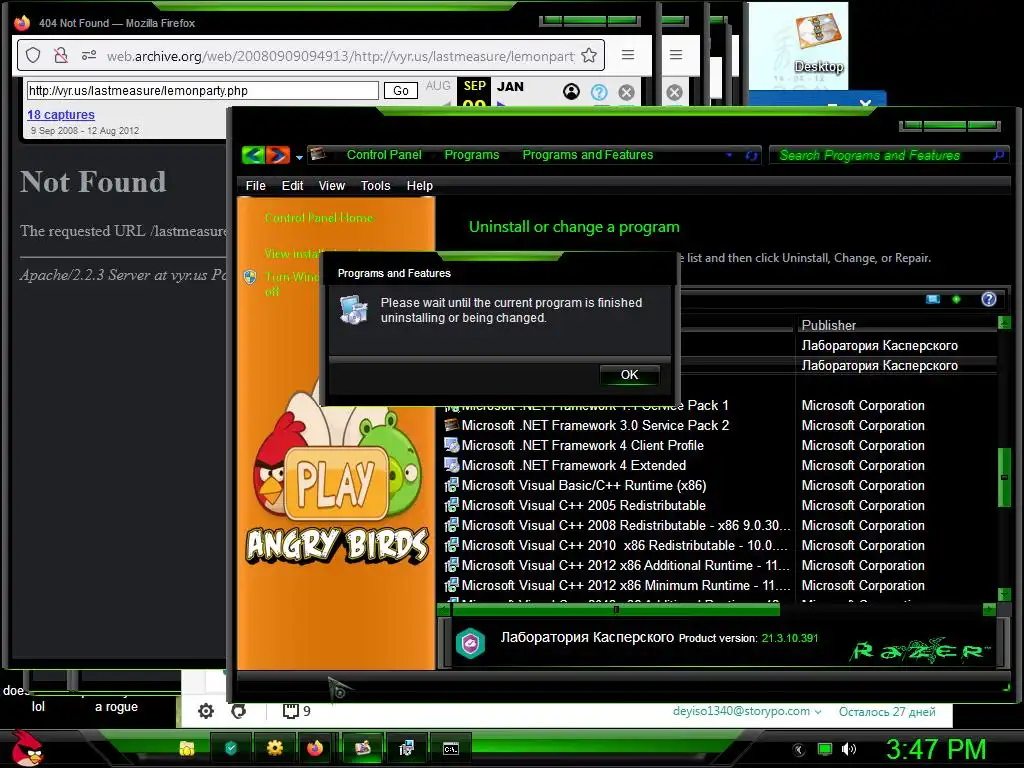Go back with the green arrow in Control Panel
This screenshot has height=768, width=1024.
253,155
